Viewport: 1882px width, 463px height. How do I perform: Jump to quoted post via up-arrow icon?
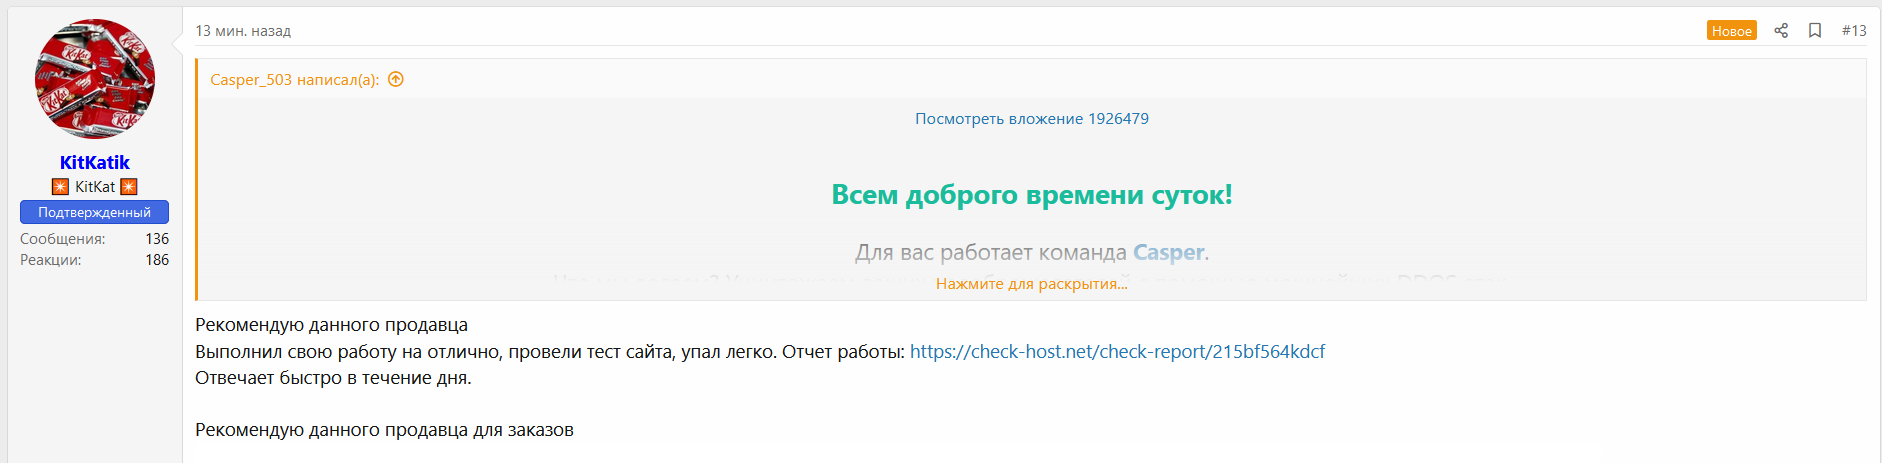coord(396,80)
